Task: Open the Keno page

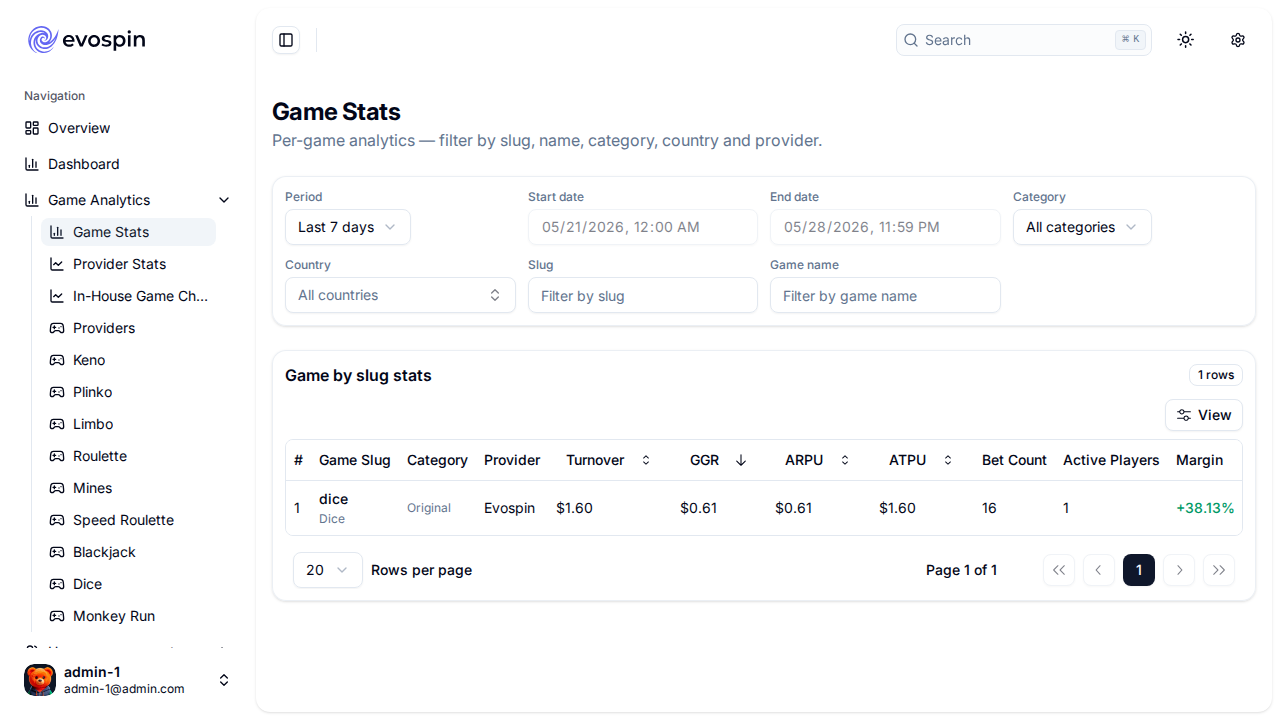Action: pos(128,360)
